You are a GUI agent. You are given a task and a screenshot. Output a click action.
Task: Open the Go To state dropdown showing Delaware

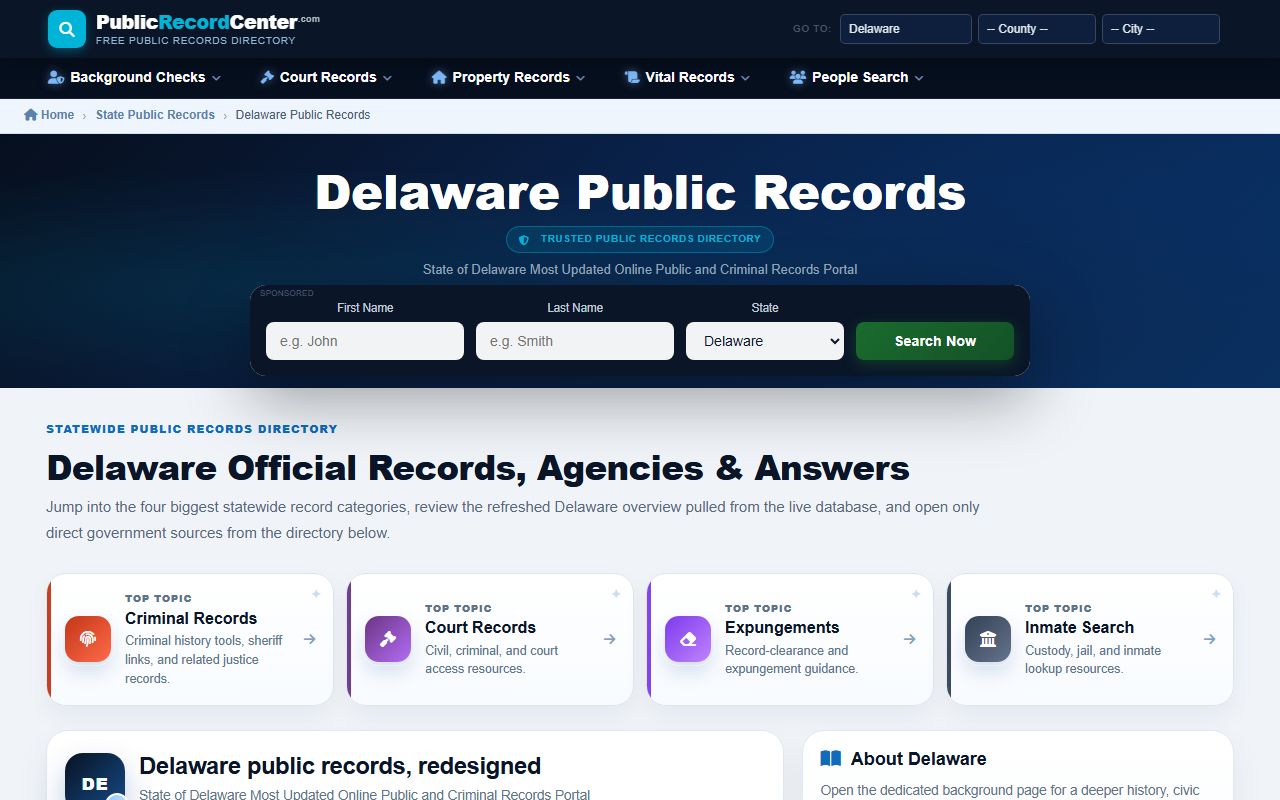pyautogui.click(x=906, y=29)
